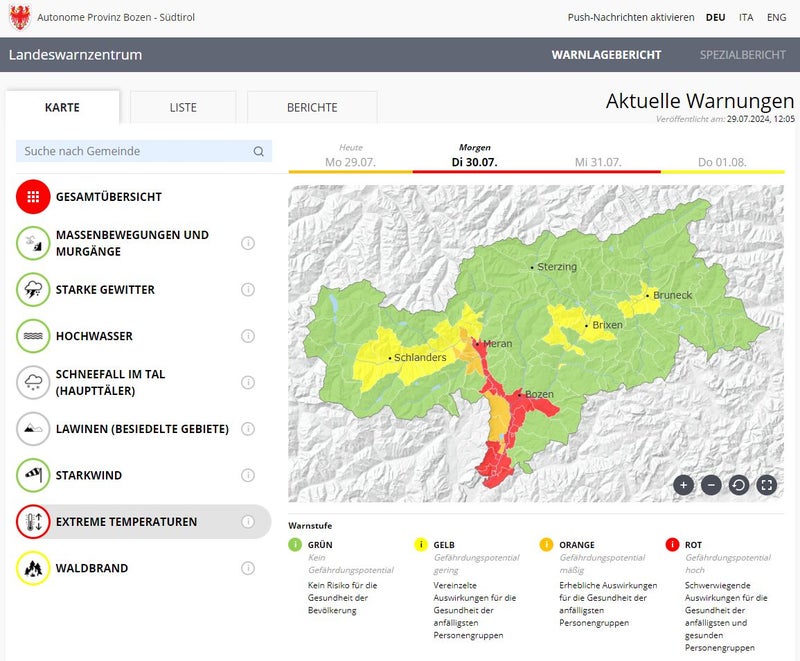The height and width of the screenshot is (661, 800).
Task: Open the Spezialbericht page
Action: pos(742,55)
